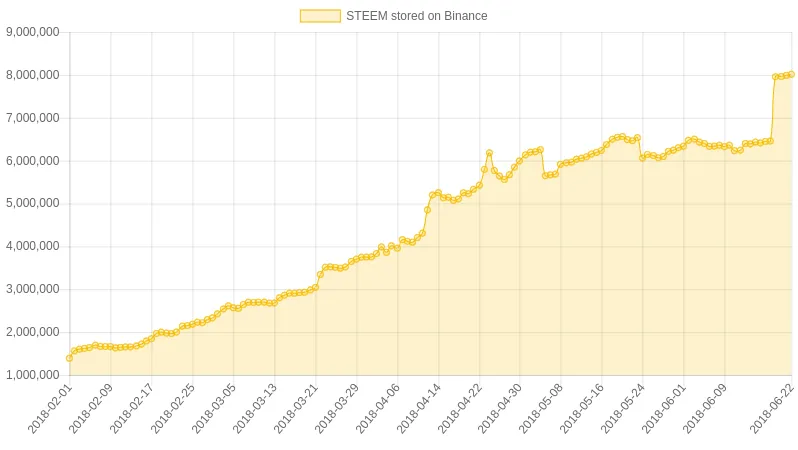The image size is (798, 450).
Task: Click the 9,000,000 y-axis label
Action: point(33,32)
